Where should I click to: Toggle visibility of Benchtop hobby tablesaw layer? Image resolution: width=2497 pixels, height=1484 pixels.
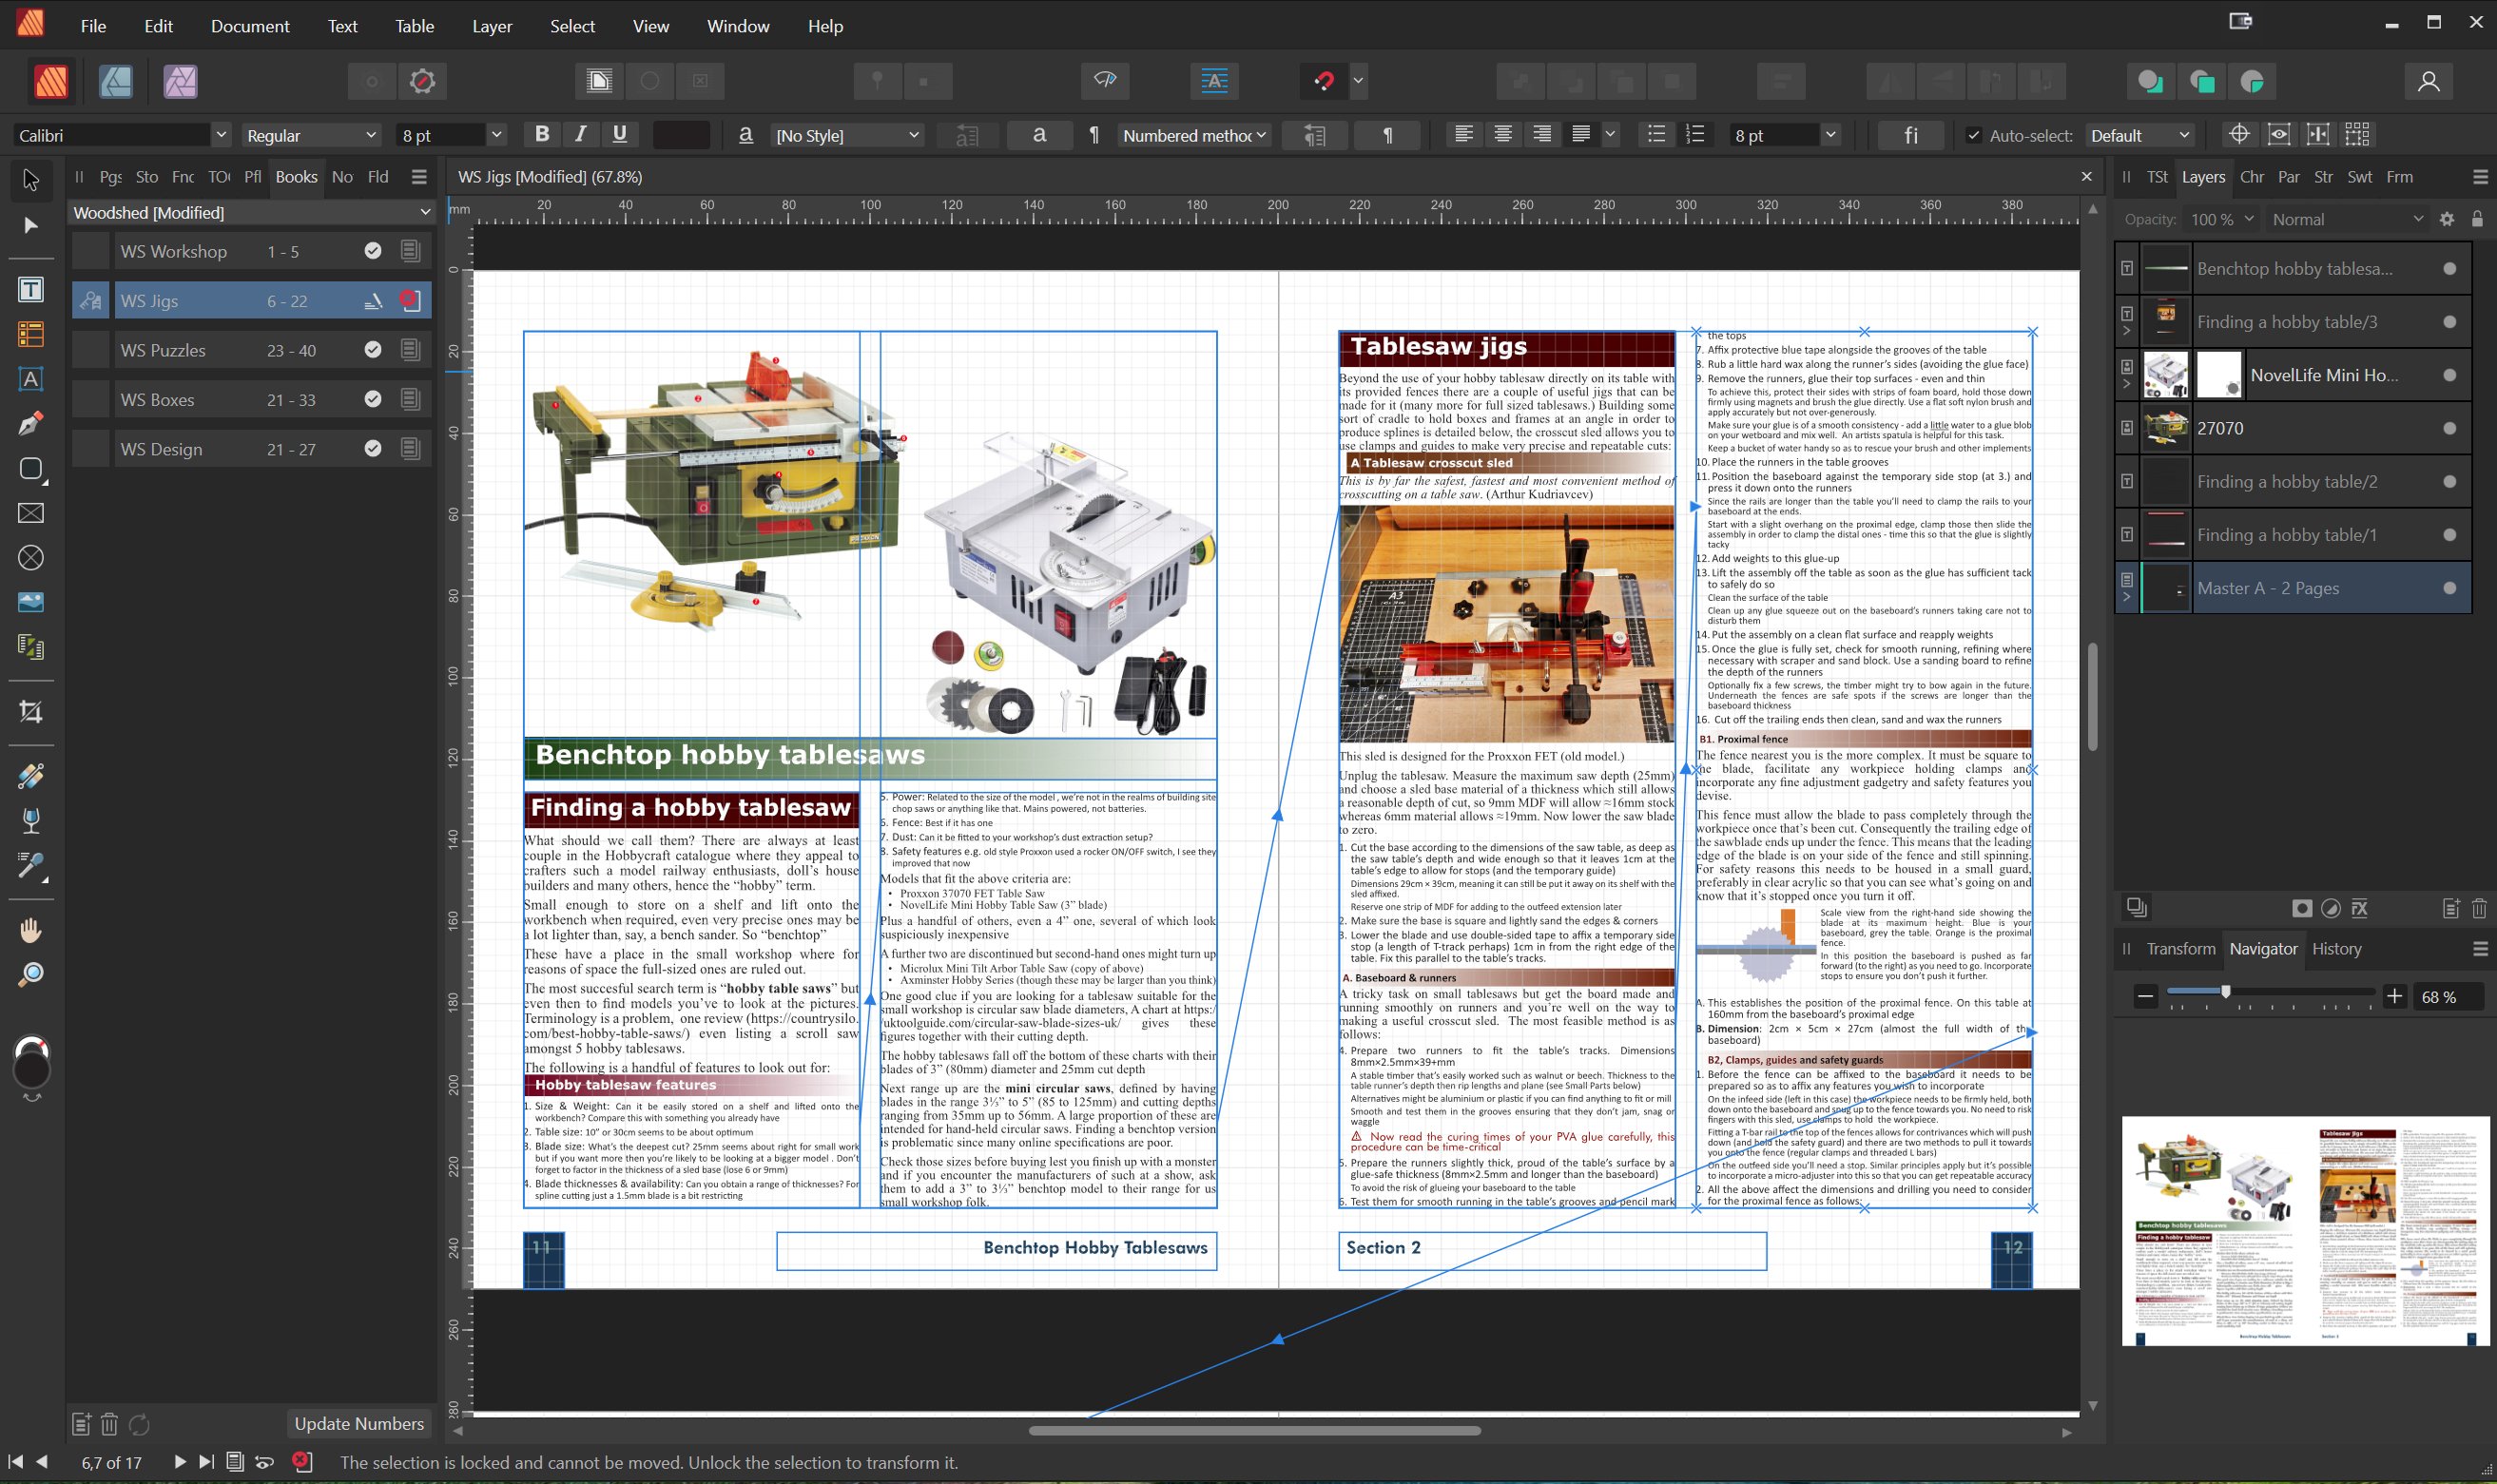pos(2449,268)
